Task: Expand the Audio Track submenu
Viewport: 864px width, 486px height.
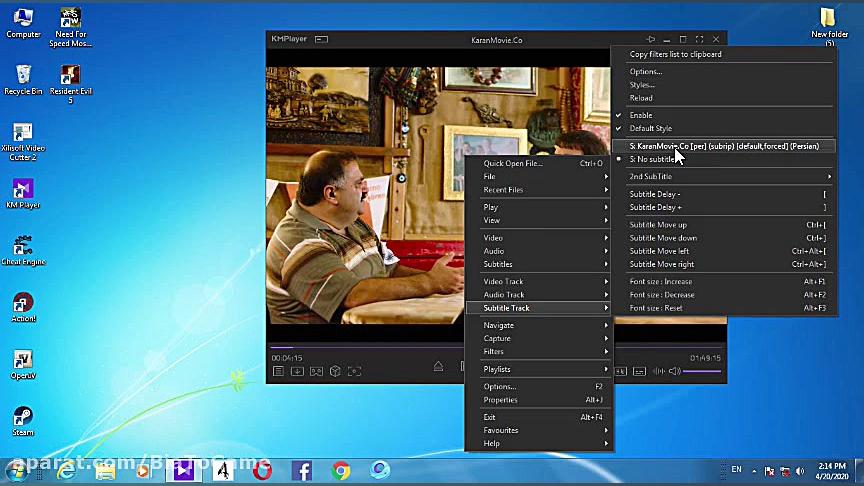Action: click(540, 295)
